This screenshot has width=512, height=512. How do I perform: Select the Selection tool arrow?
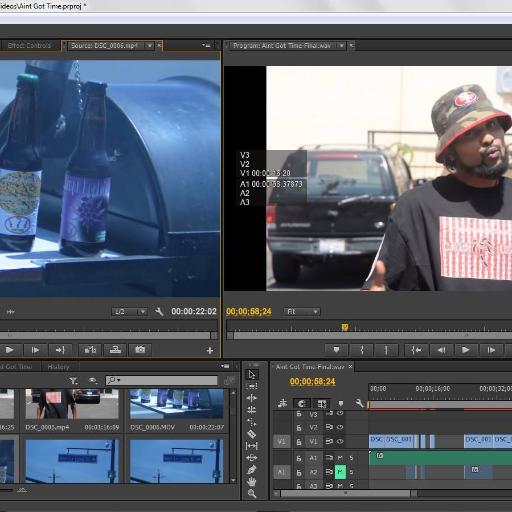click(252, 375)
